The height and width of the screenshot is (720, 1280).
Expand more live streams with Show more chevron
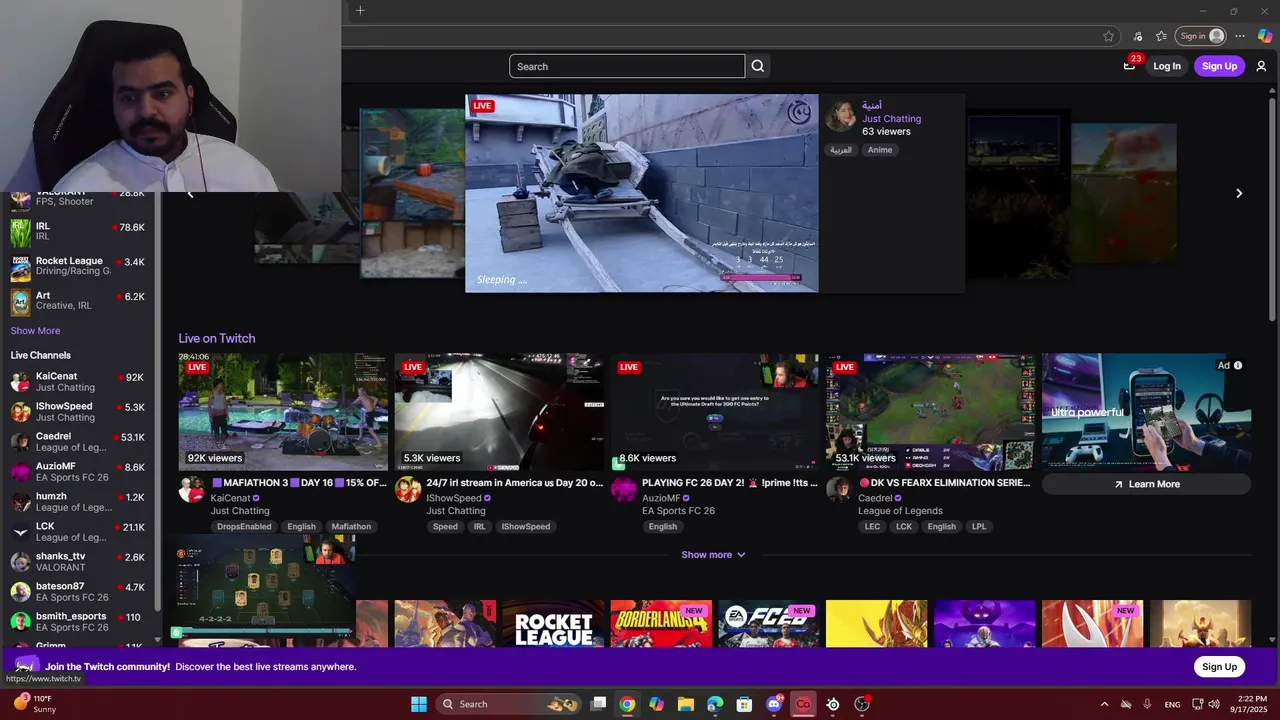(x=713, y=555)
